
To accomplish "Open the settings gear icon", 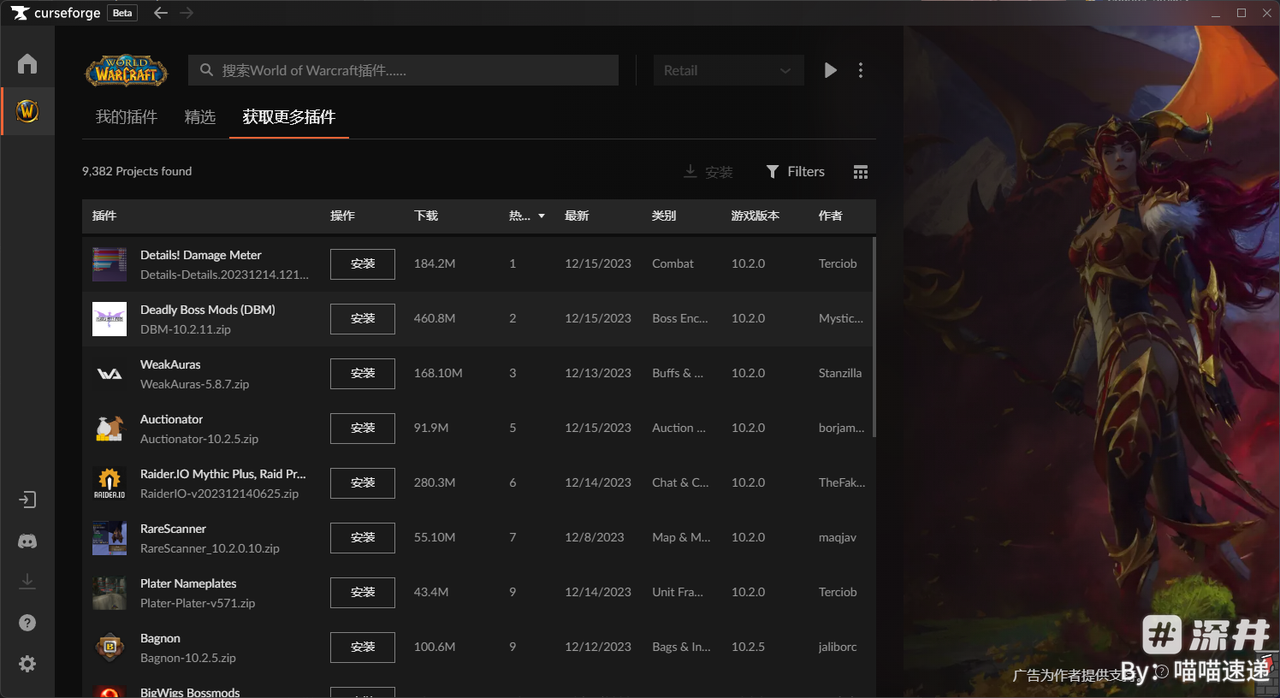I will tap(27, 664).
